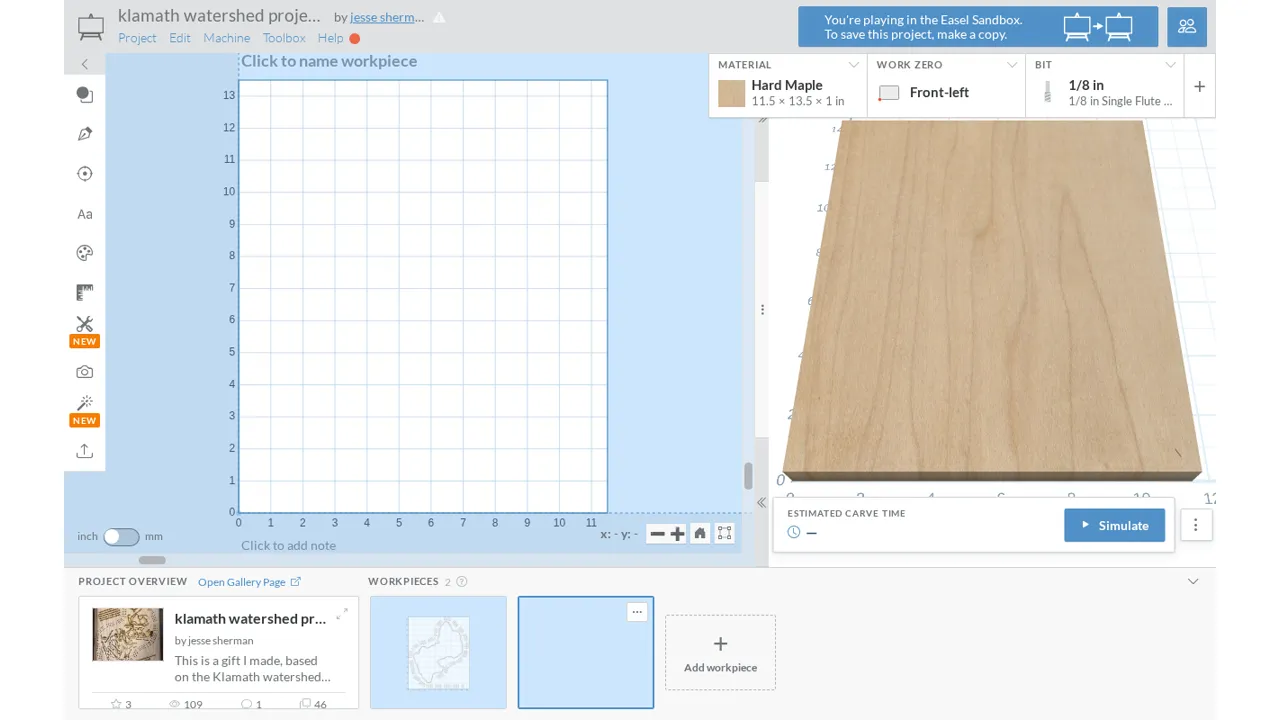This screenshot has width=1280, height=720.
Task: Open the scissors and wrench tools icon
Action: click(x=85, y=324)
